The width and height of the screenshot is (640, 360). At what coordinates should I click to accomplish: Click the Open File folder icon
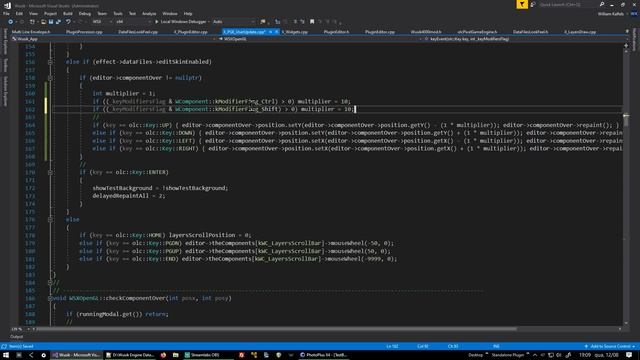pyautogui.click(x=43, y=22)
